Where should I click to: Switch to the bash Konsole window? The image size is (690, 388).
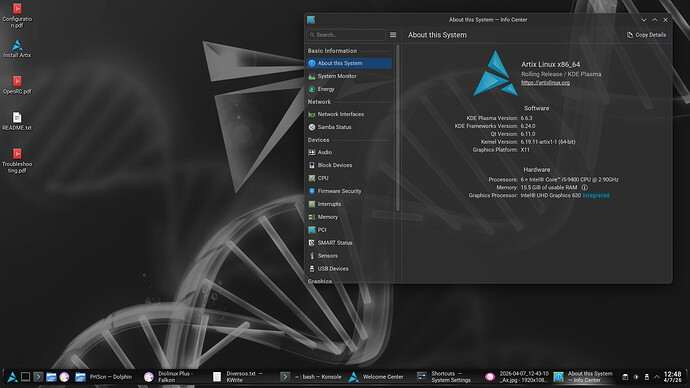tap(311, 377)
